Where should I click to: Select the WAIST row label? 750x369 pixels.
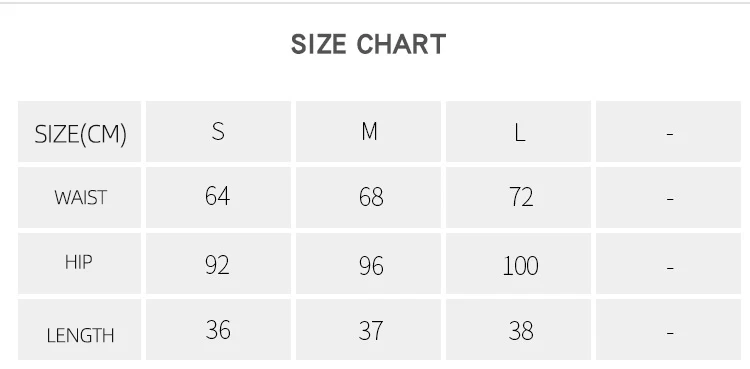(79, 197)
